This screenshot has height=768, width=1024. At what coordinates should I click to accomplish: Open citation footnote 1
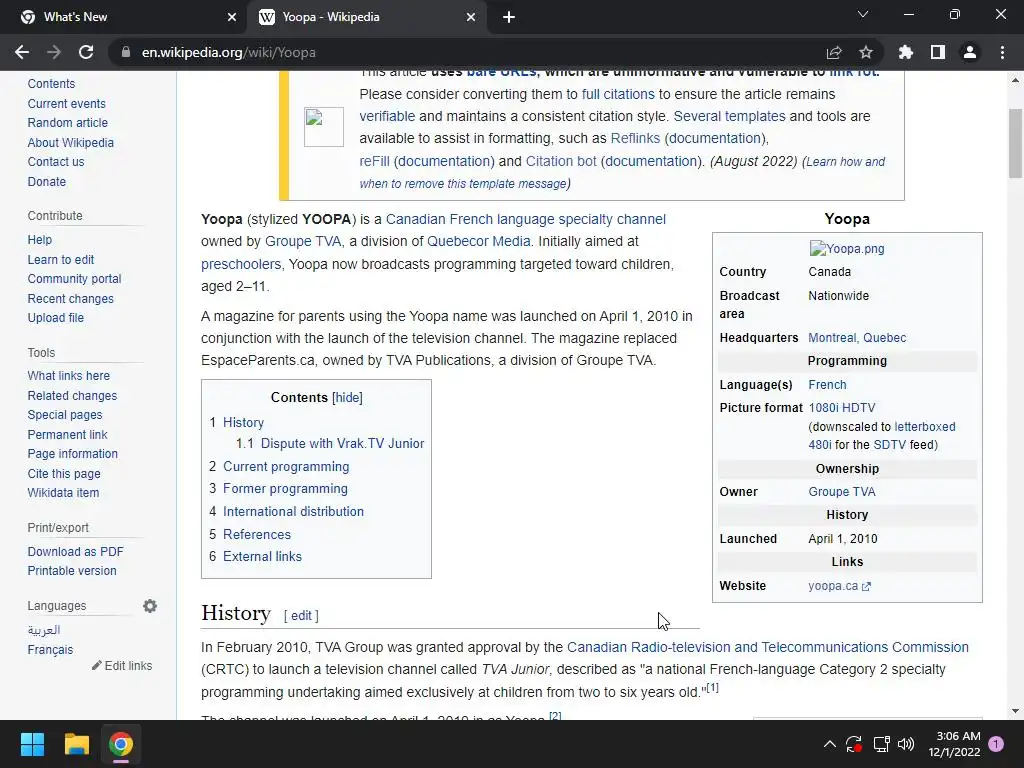(712, 687)
